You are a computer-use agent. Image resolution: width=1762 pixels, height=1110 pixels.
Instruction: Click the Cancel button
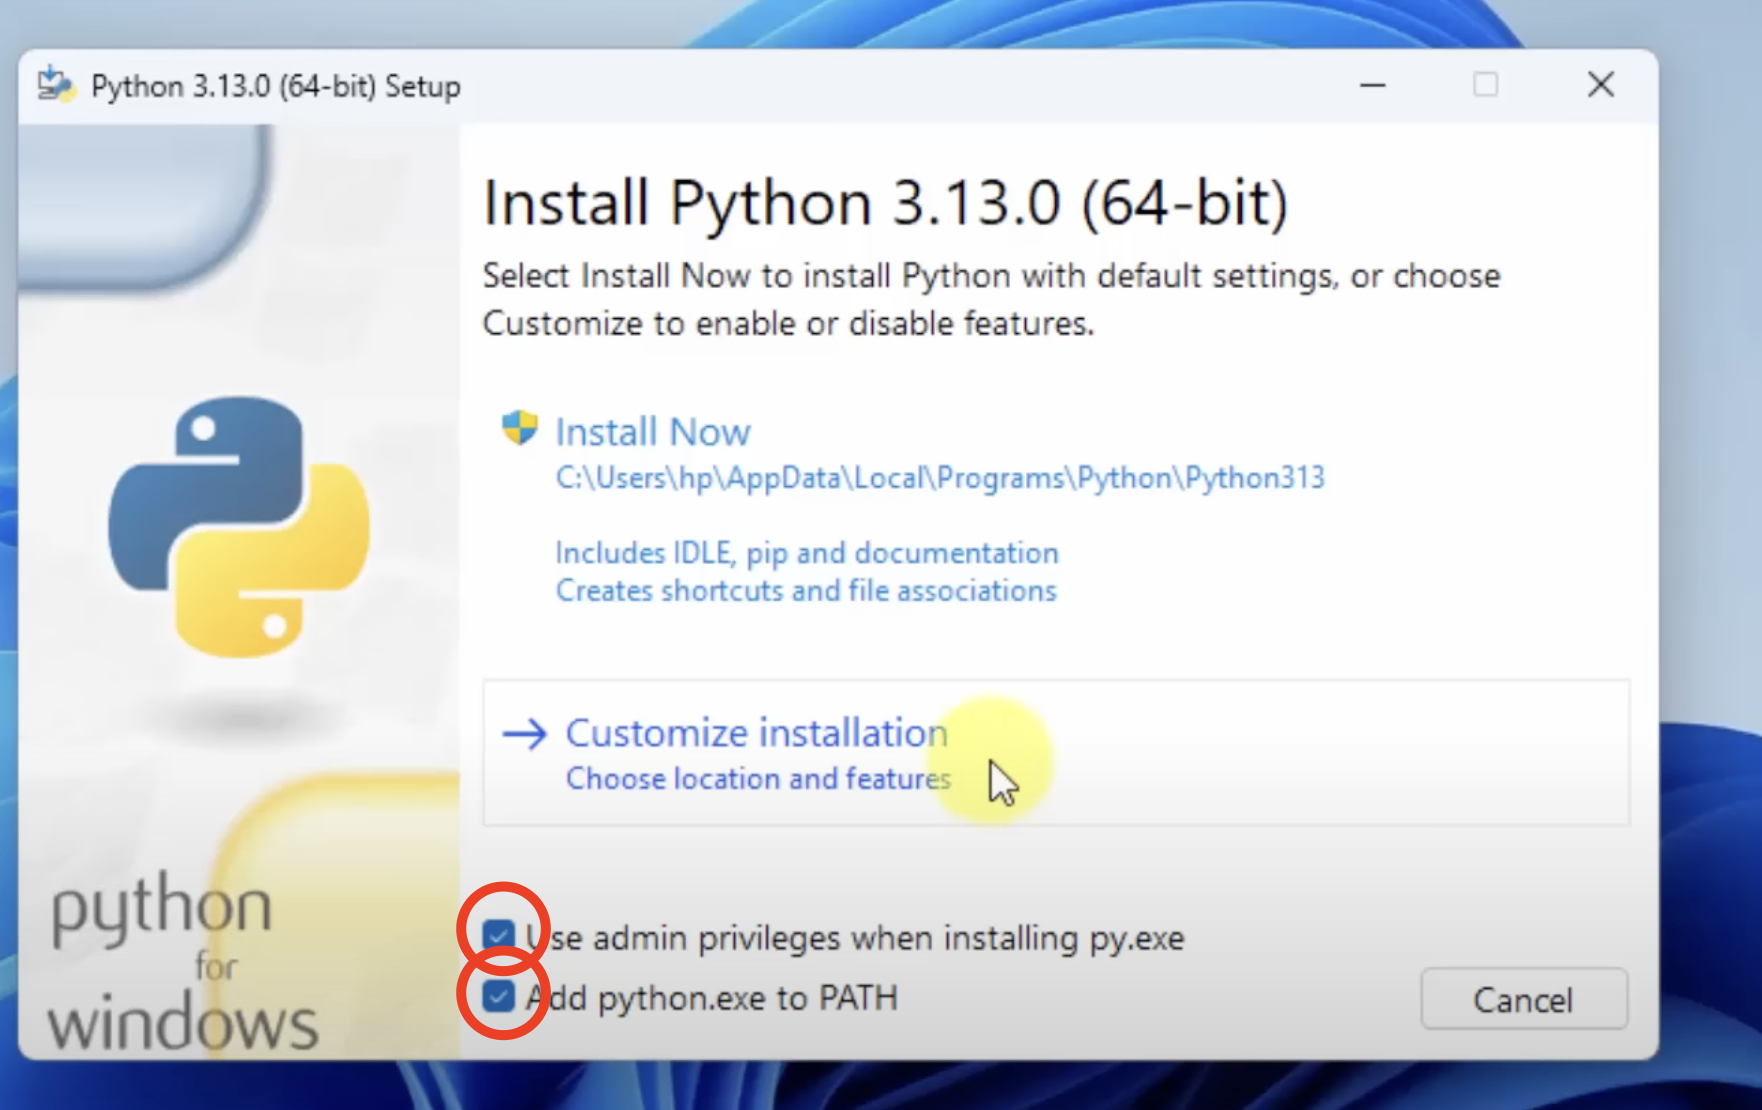(1524, 999)
